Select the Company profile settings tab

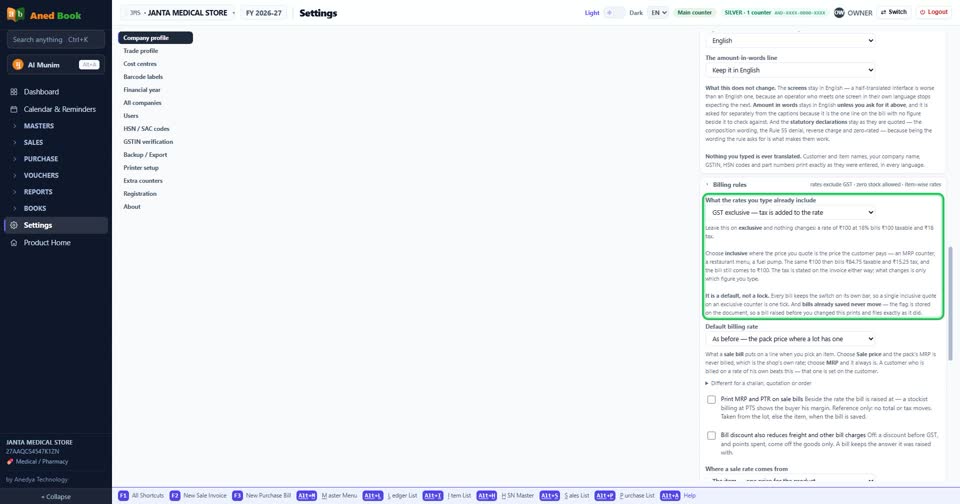pyautogui.click(x=156, y=37)
